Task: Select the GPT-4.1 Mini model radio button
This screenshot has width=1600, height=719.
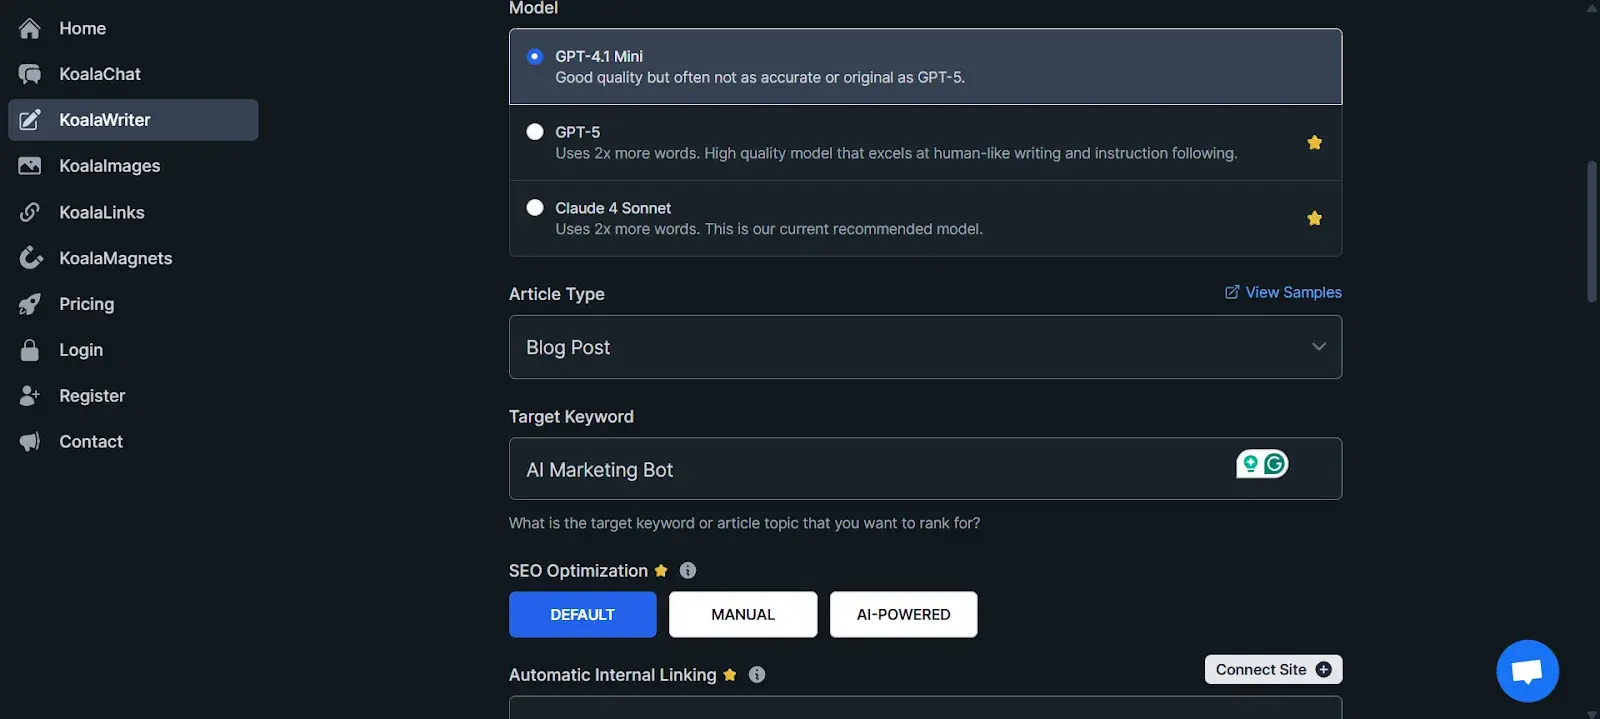Action: 535,56
